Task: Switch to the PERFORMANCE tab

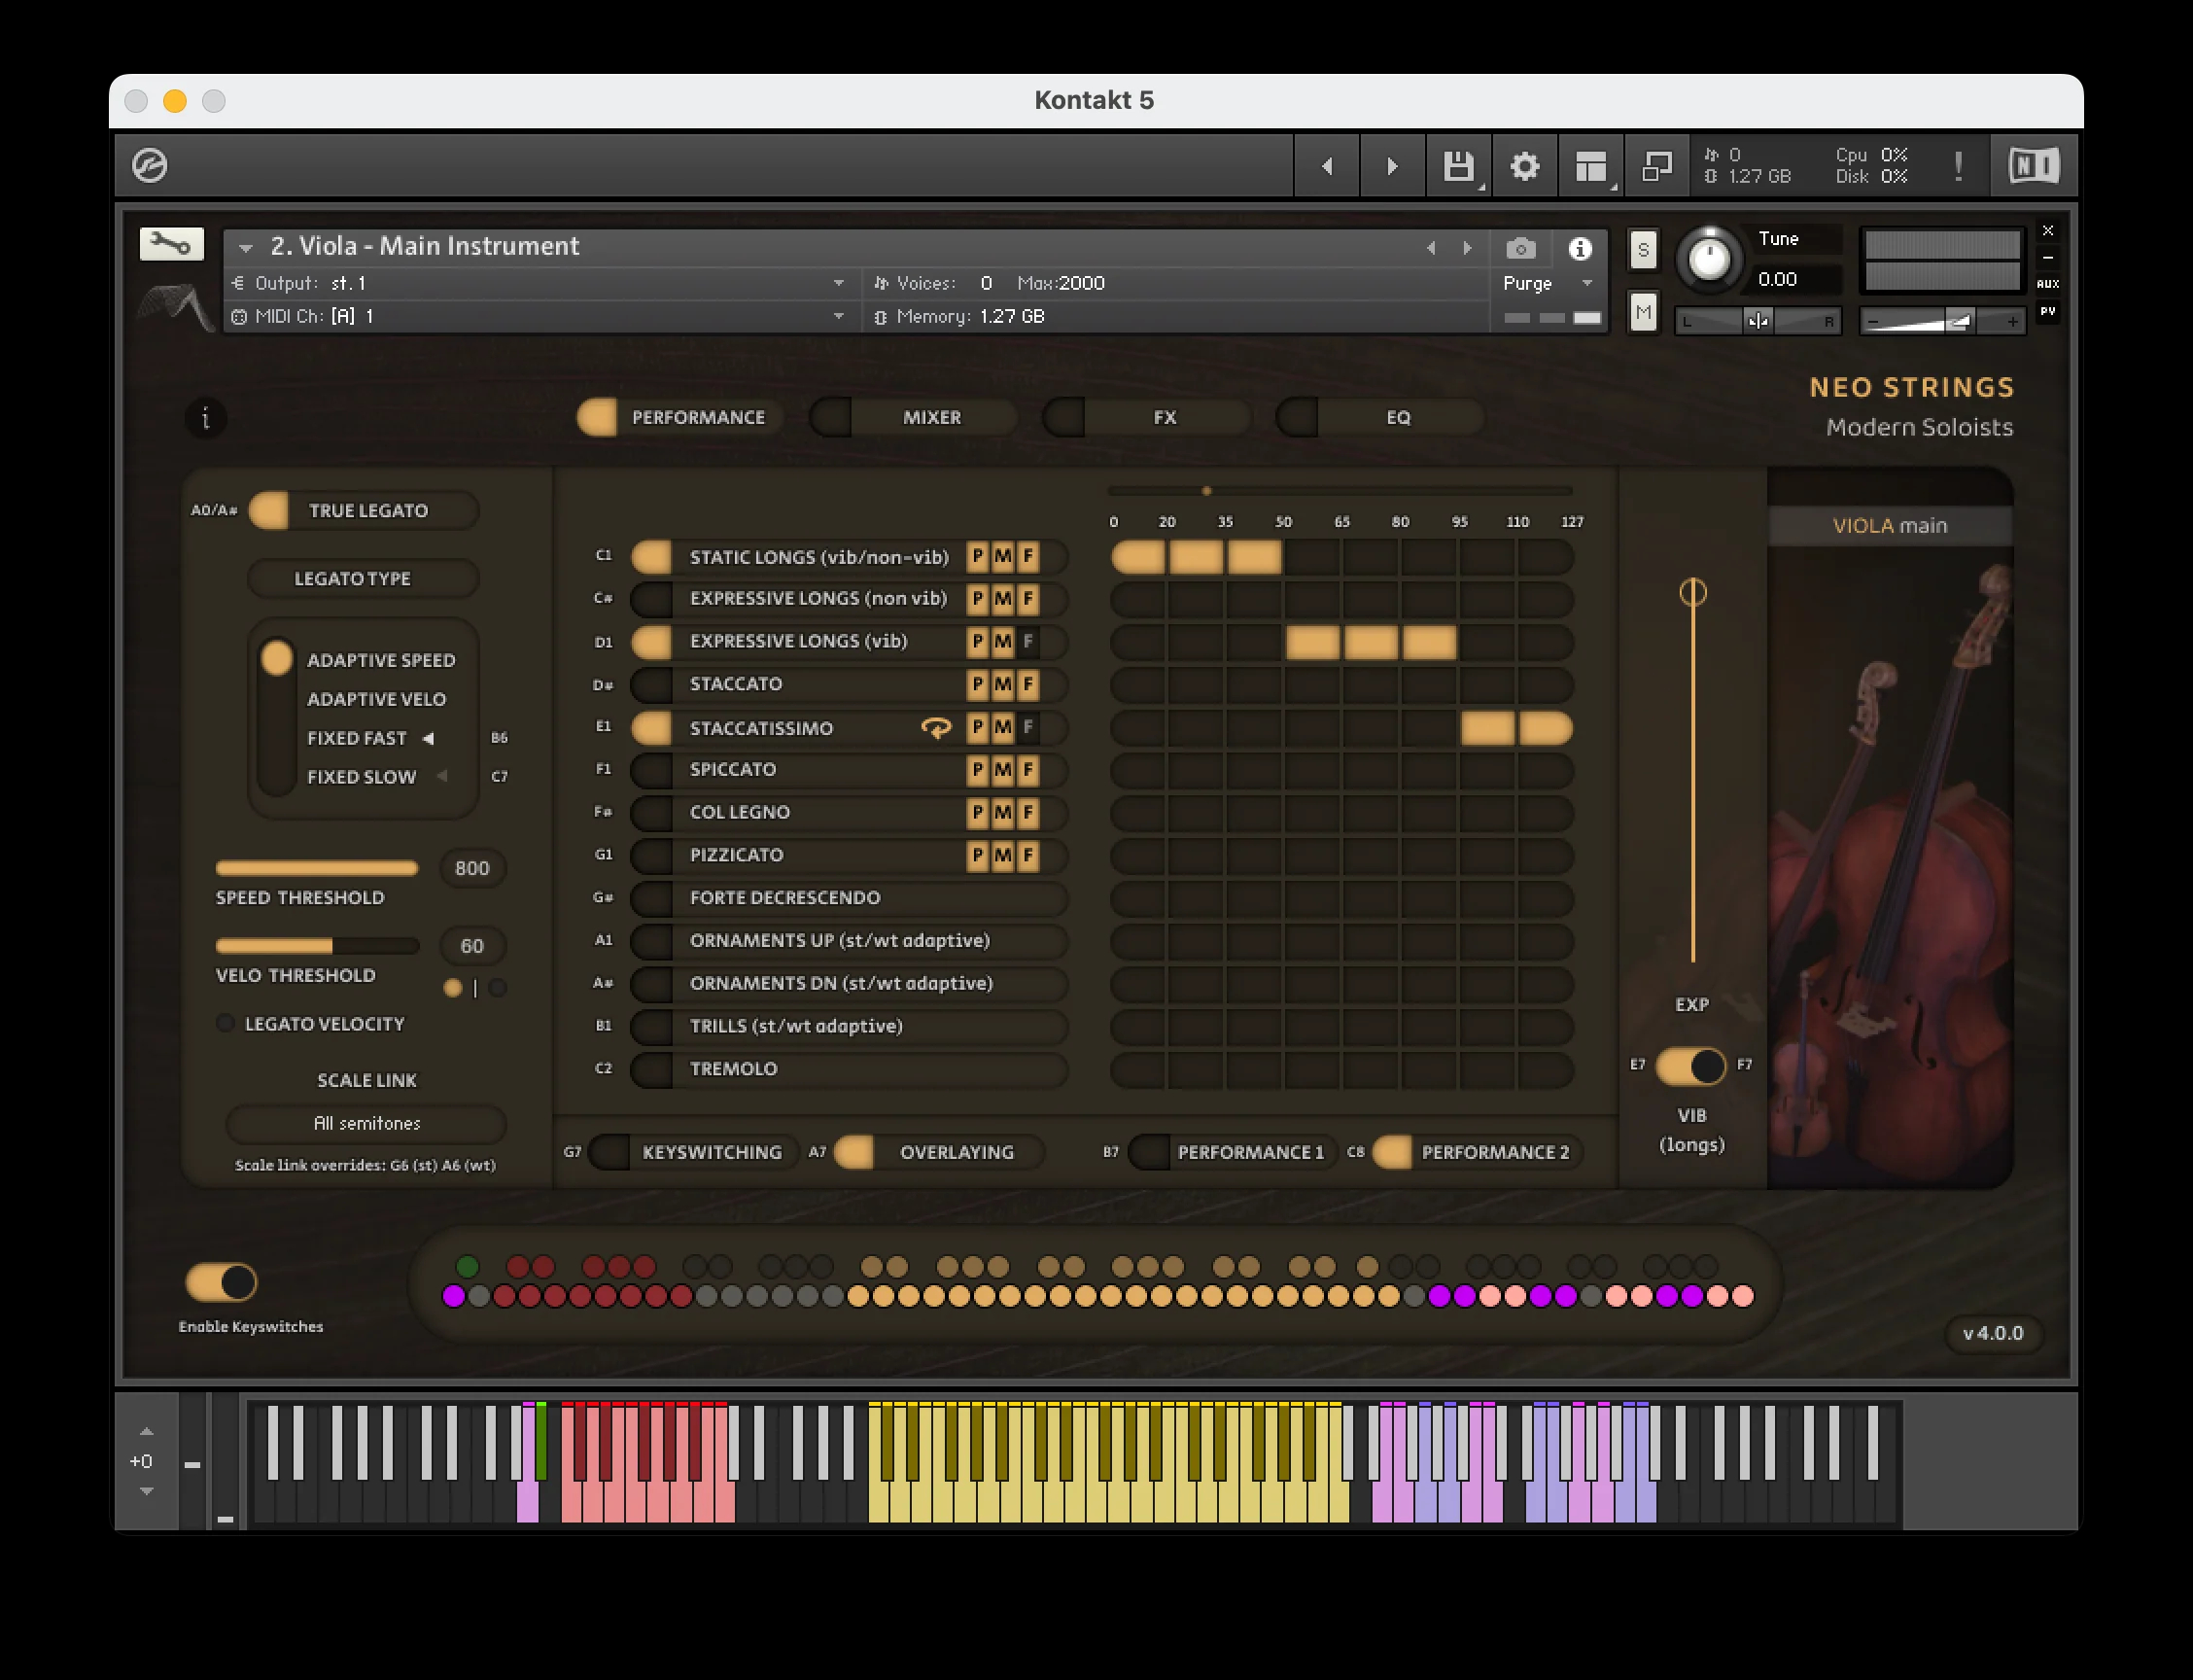Action: tap(679, 417)
